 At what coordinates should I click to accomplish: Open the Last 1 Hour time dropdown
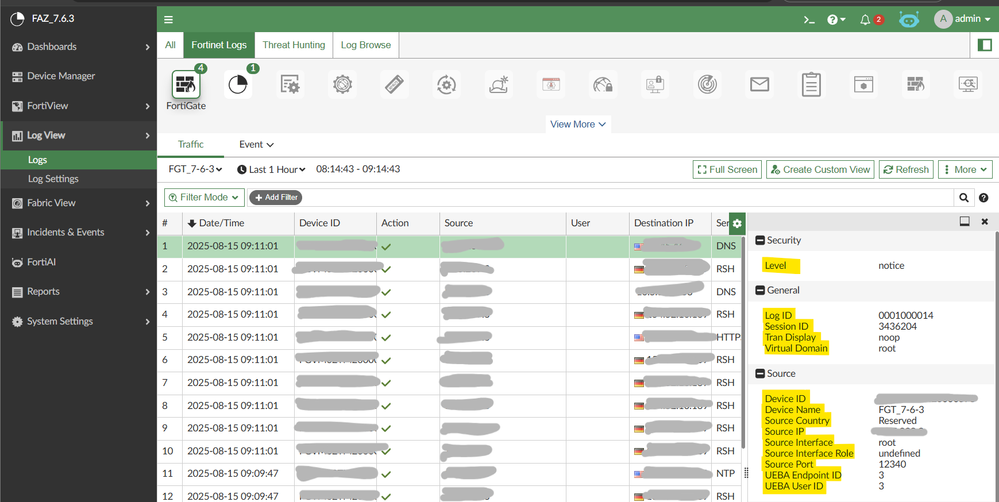click(272, 170)
